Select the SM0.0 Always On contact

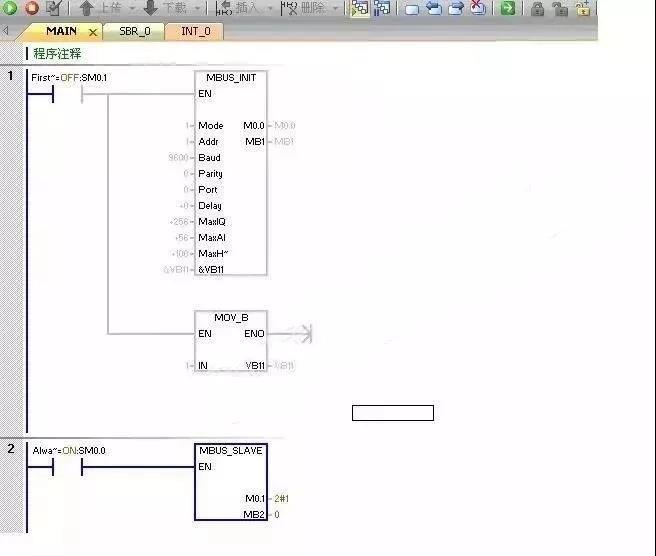67,466
